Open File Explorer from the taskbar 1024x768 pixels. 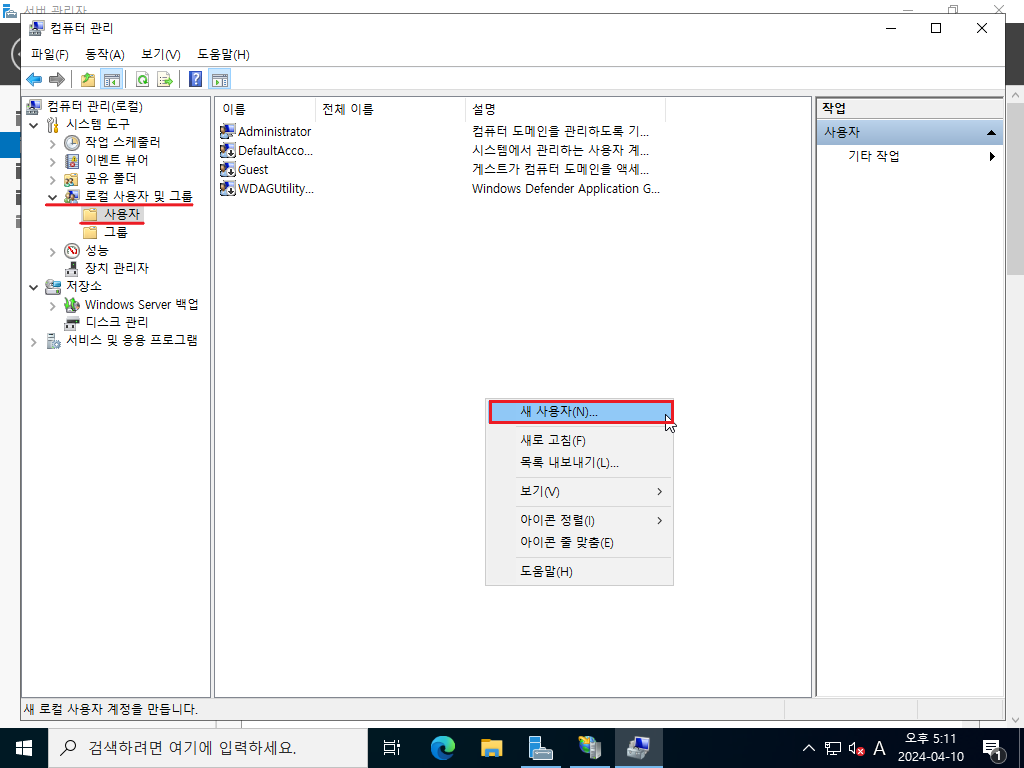492,748
